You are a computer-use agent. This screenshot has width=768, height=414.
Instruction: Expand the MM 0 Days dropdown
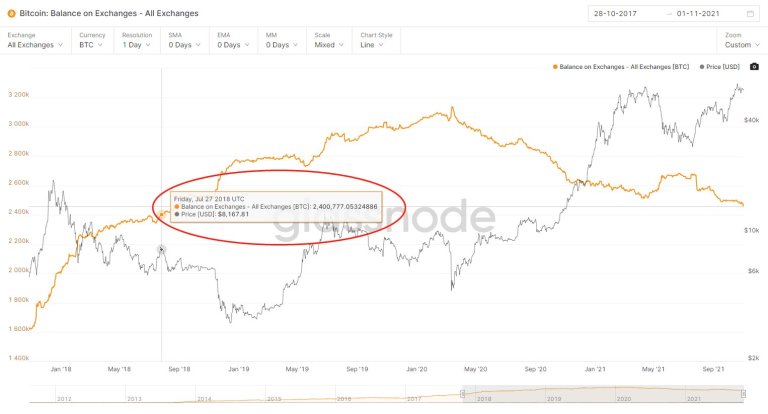pos(282,40)
